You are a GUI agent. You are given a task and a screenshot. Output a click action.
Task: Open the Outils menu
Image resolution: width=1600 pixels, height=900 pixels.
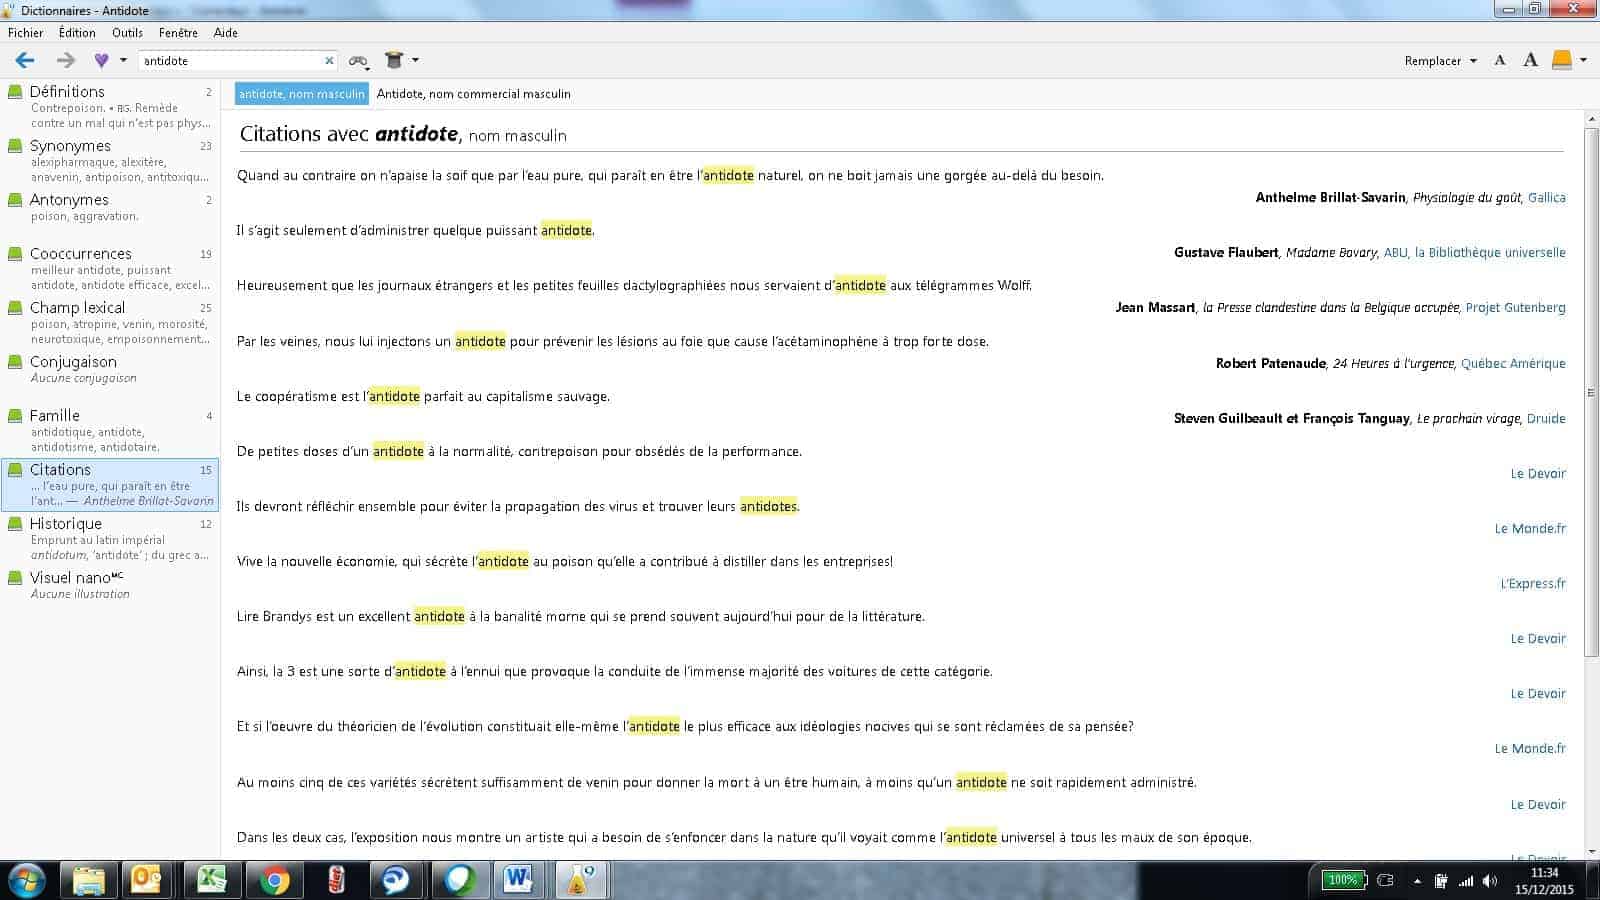(127, 33)
